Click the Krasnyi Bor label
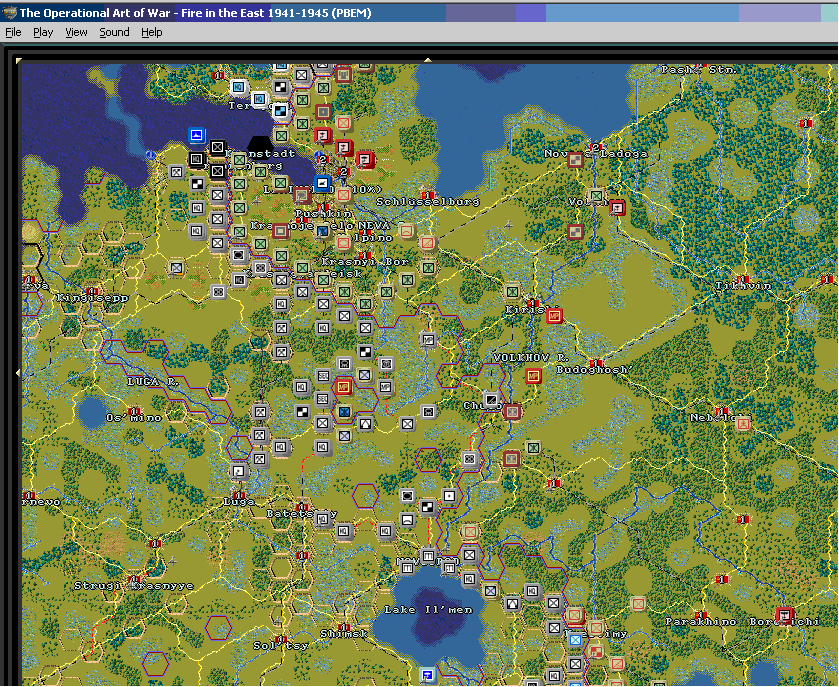This screenshot has height=687, width=839. (x=365, y=262)
